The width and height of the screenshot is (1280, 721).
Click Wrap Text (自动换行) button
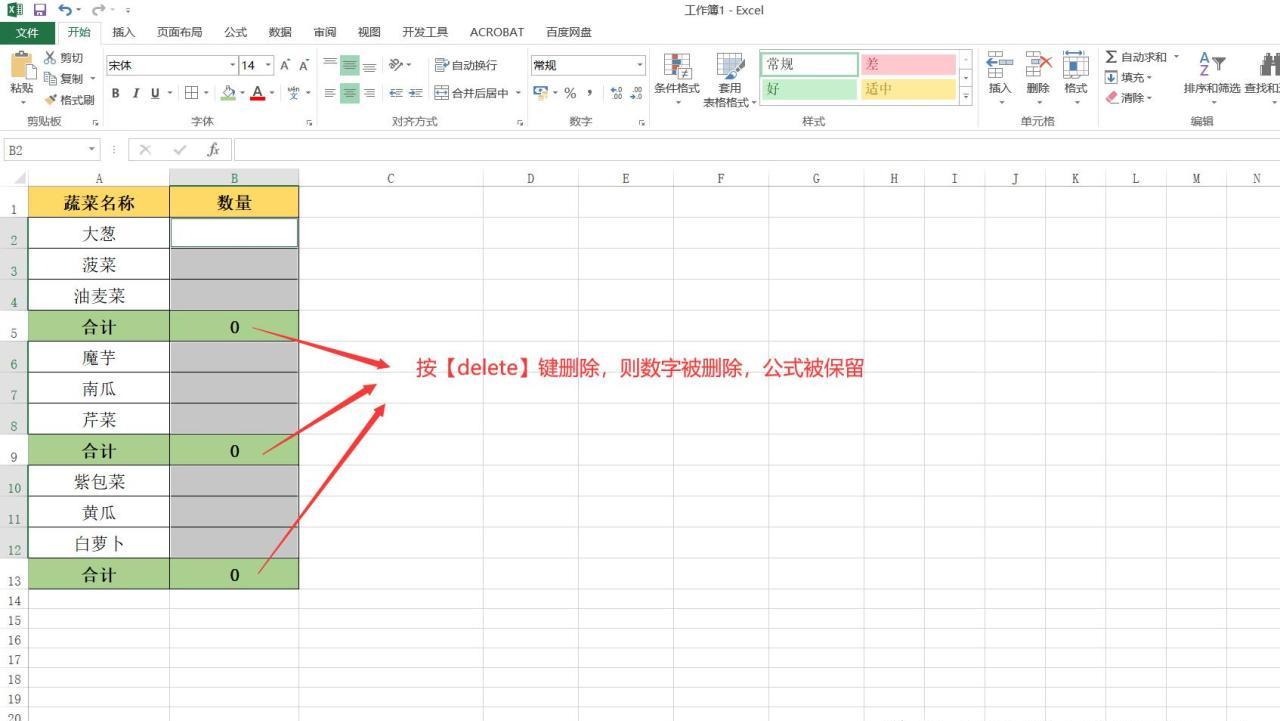coord(465,65)
